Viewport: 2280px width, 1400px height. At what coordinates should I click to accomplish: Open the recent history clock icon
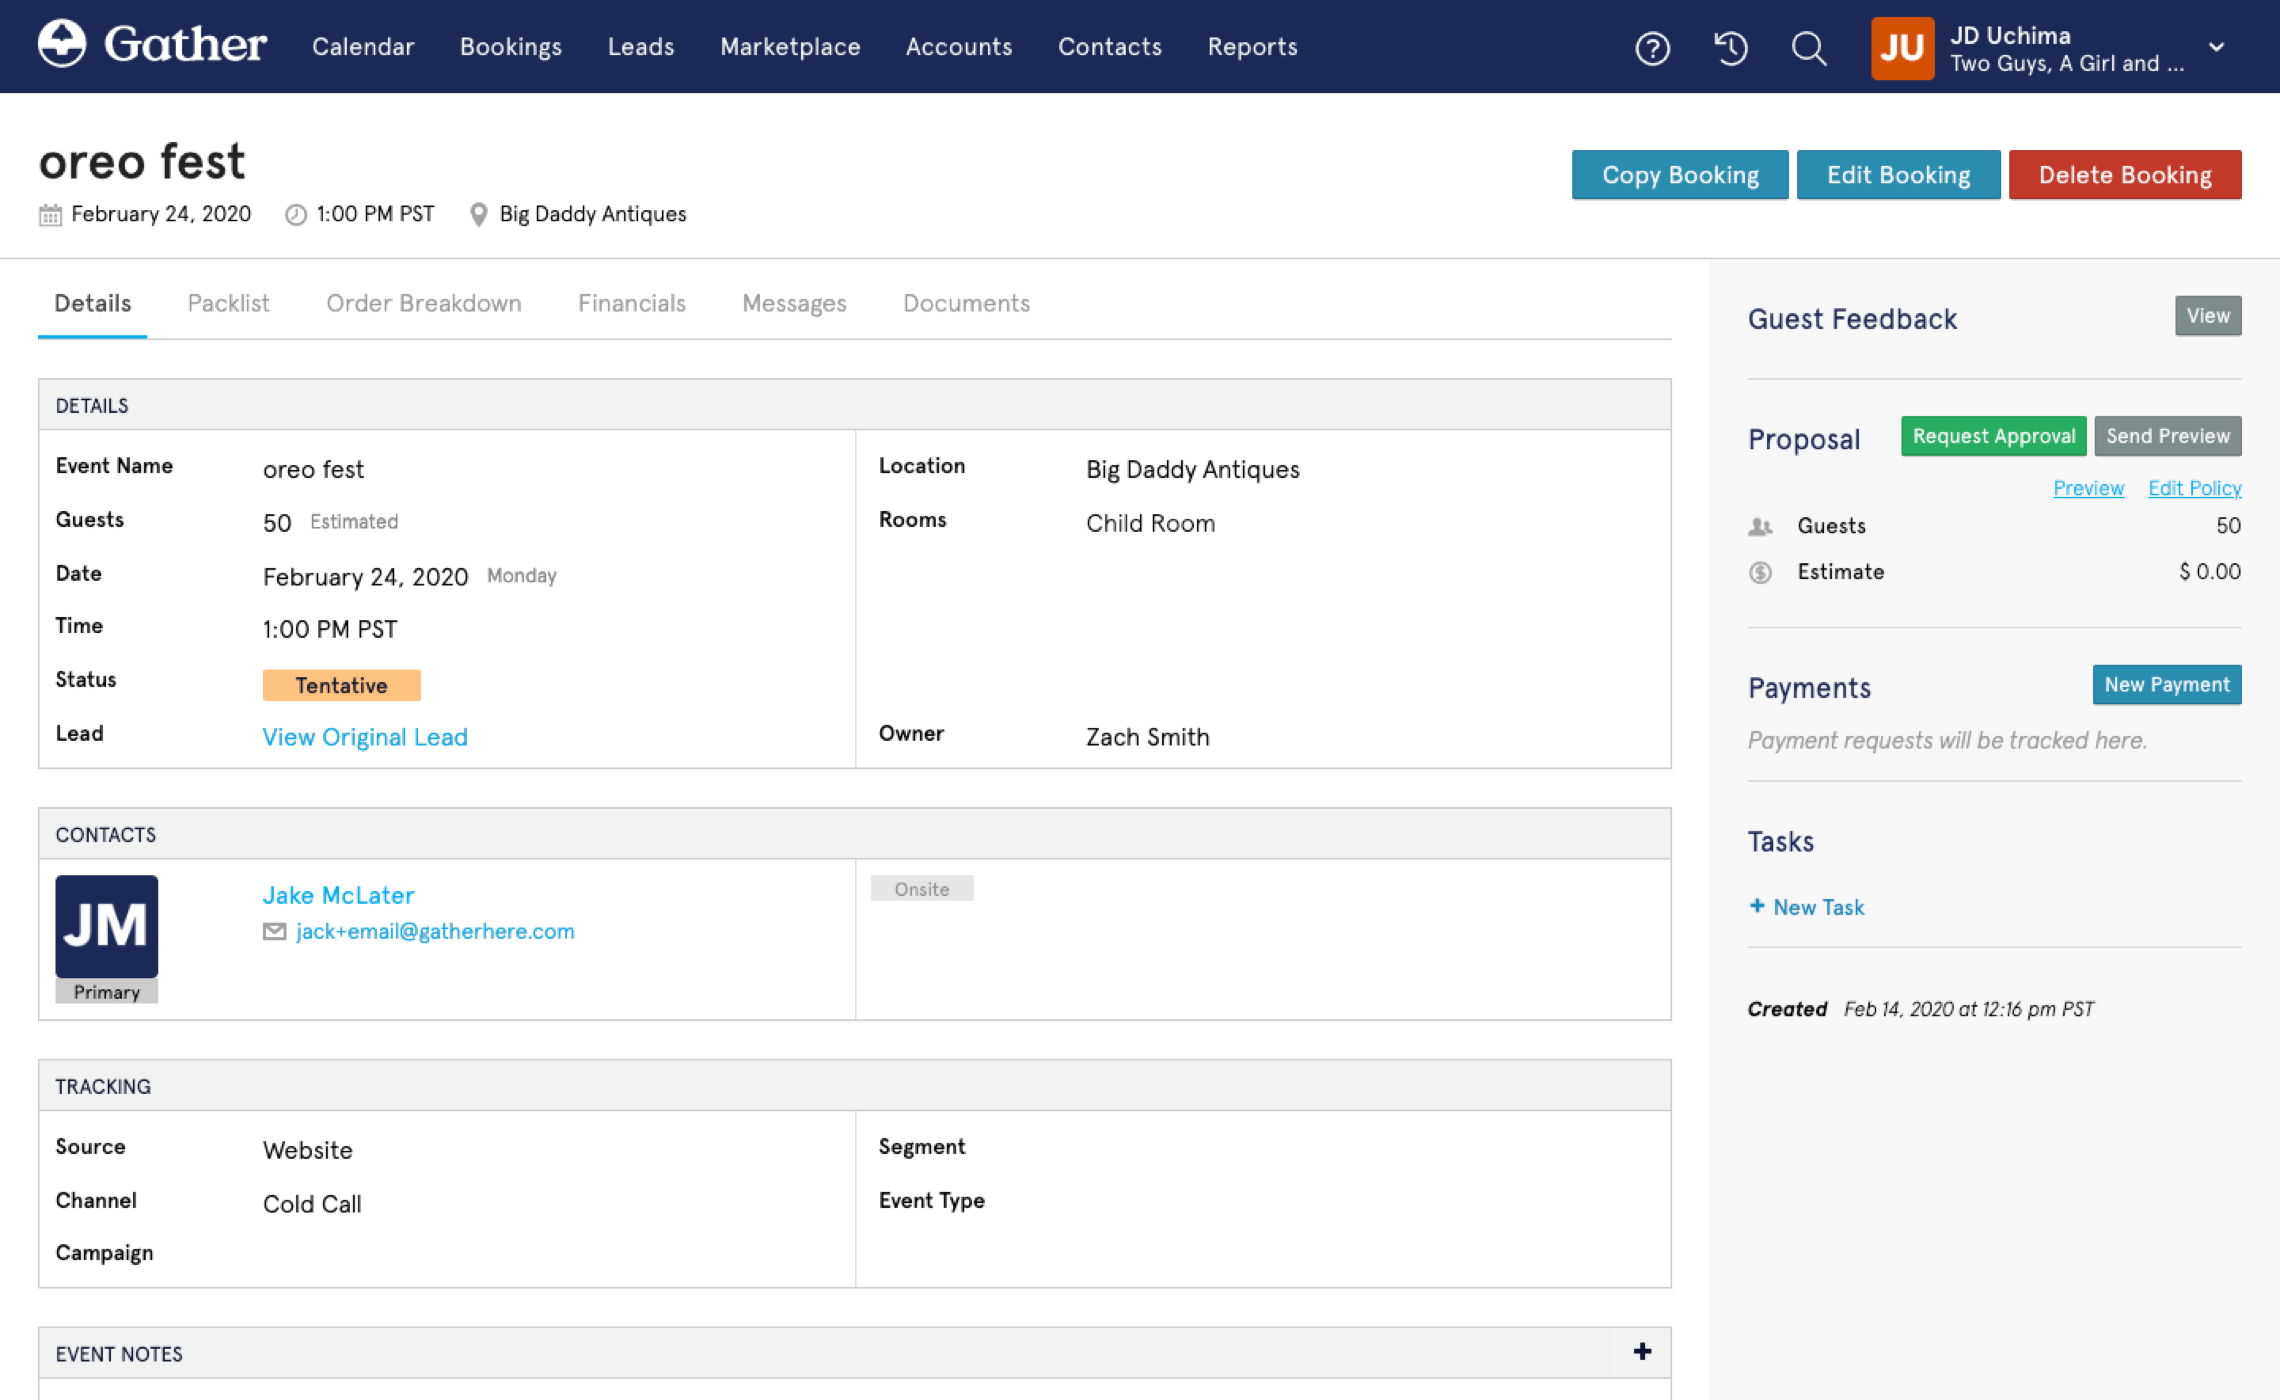1731,48
